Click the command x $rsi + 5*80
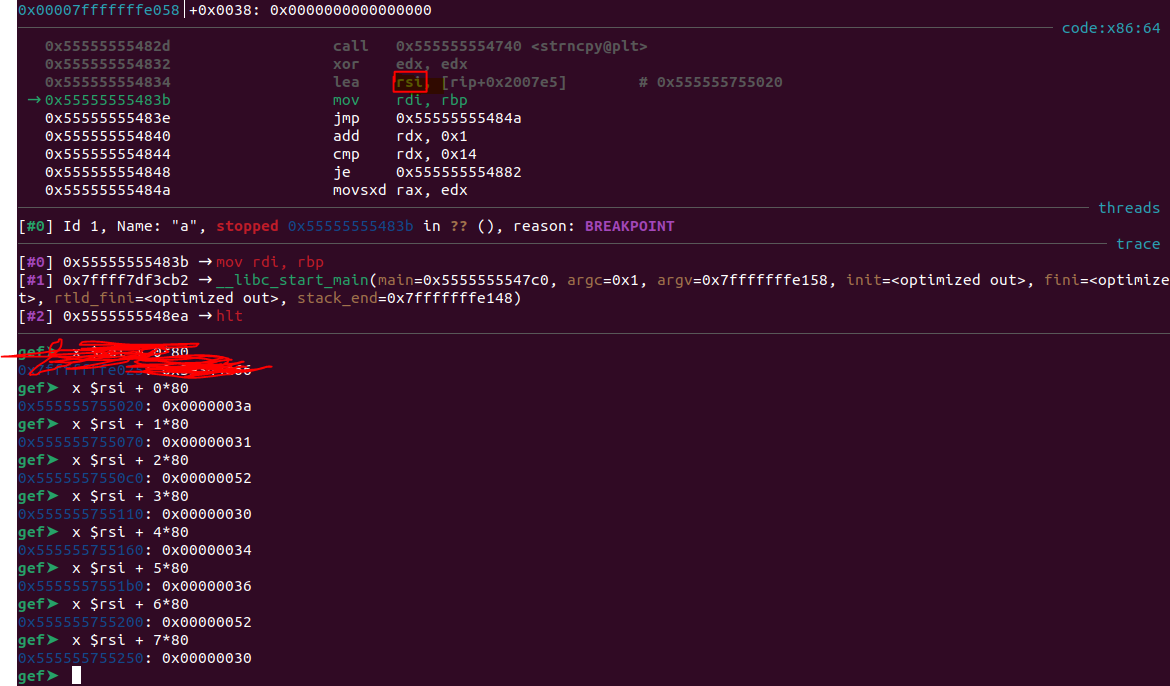 click(130, 567)
